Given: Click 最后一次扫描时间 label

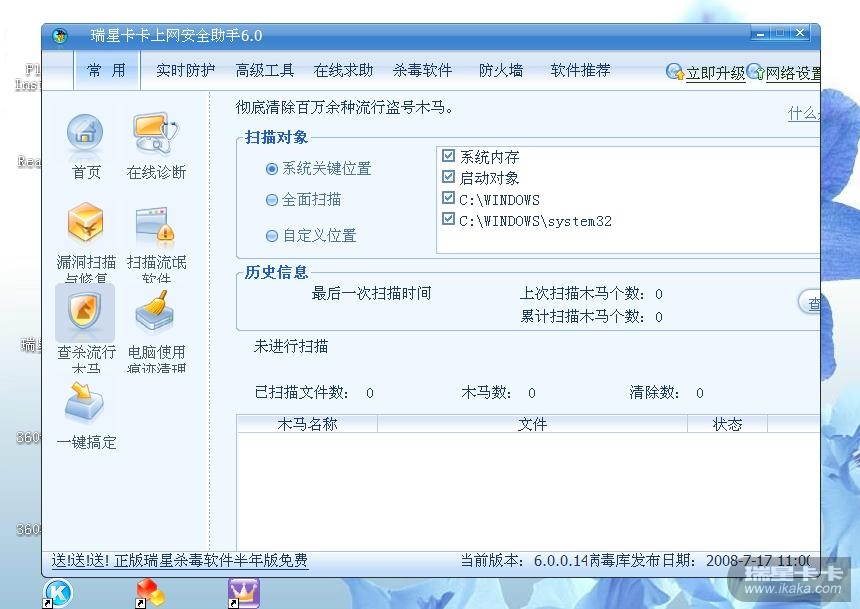Looking at the screenshot, I should click(371, 294).
